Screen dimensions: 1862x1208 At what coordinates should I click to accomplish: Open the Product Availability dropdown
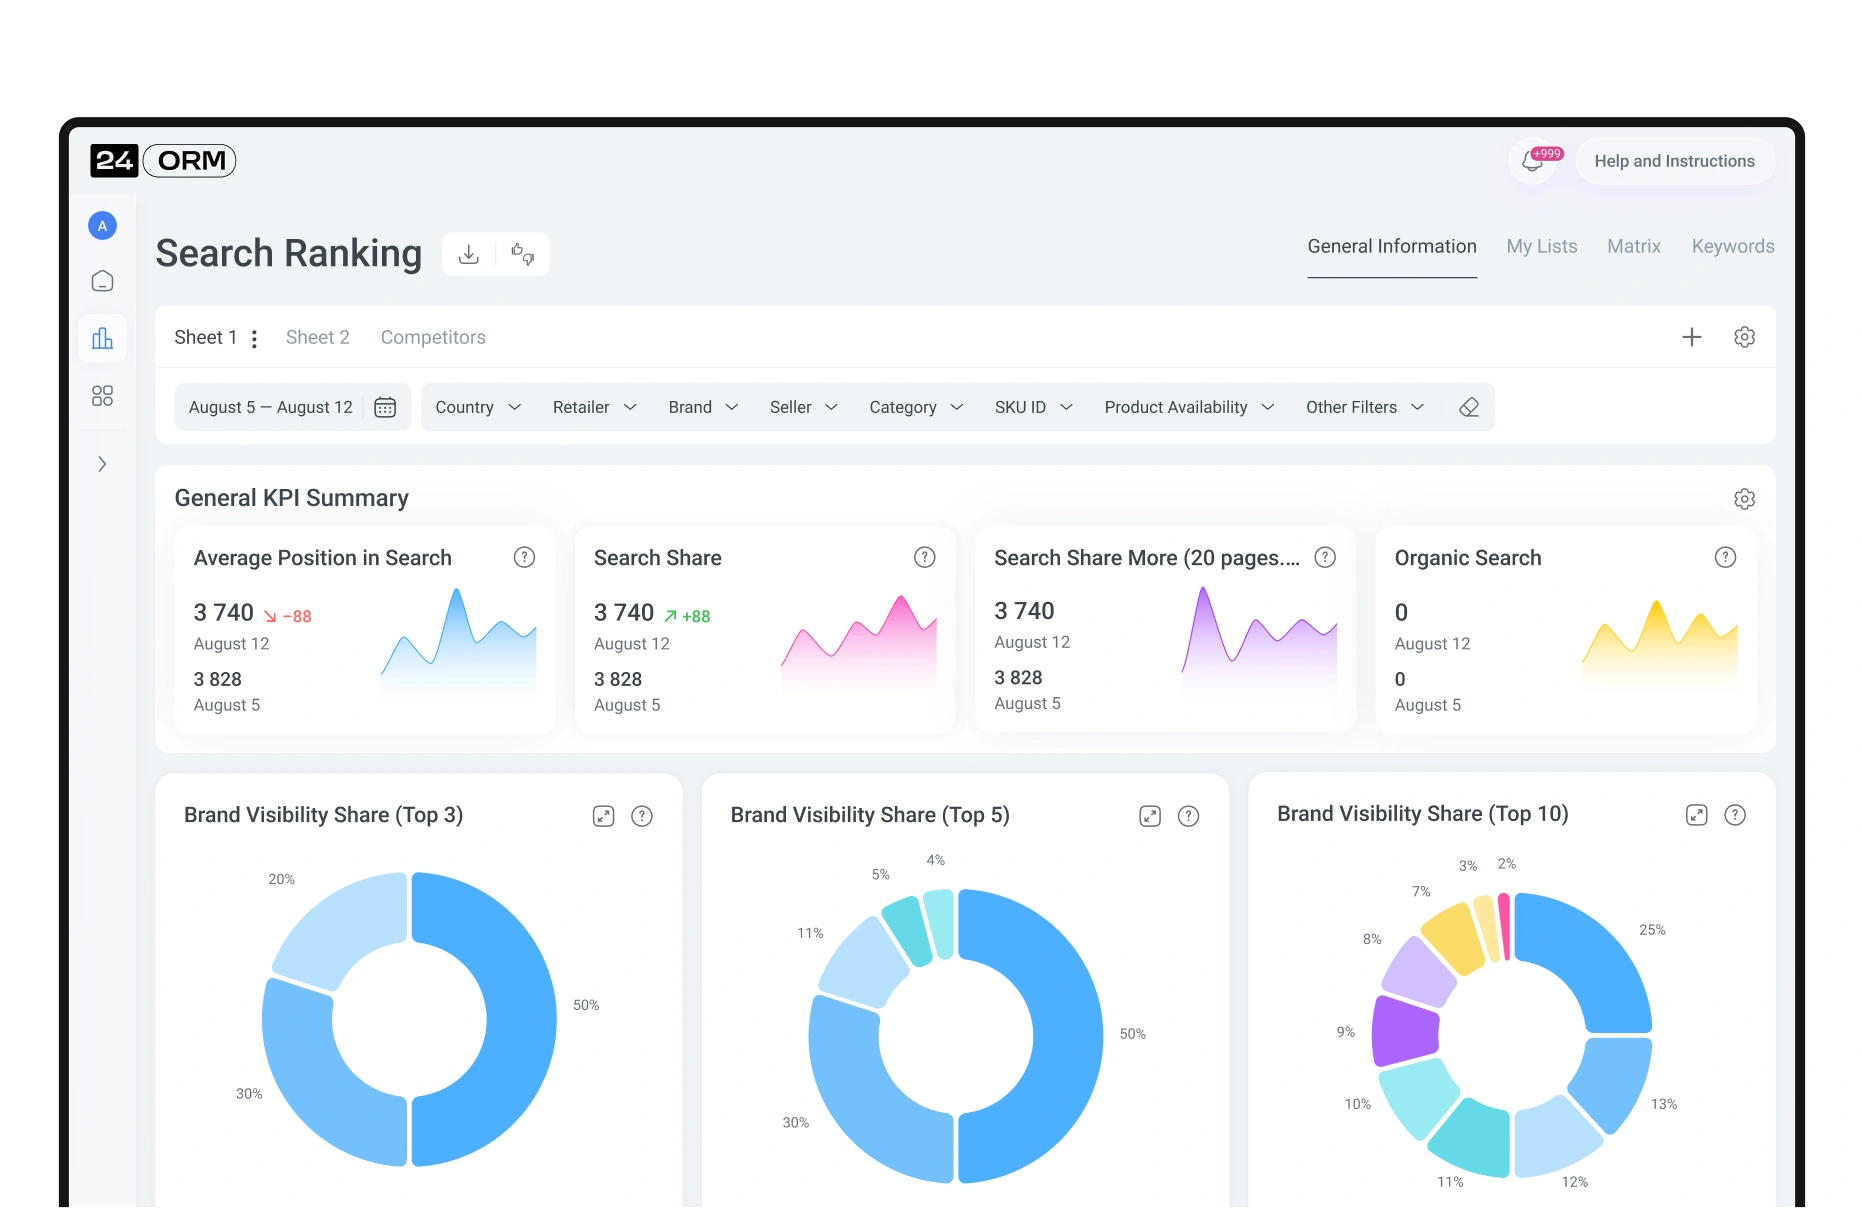click(1188, 407)
